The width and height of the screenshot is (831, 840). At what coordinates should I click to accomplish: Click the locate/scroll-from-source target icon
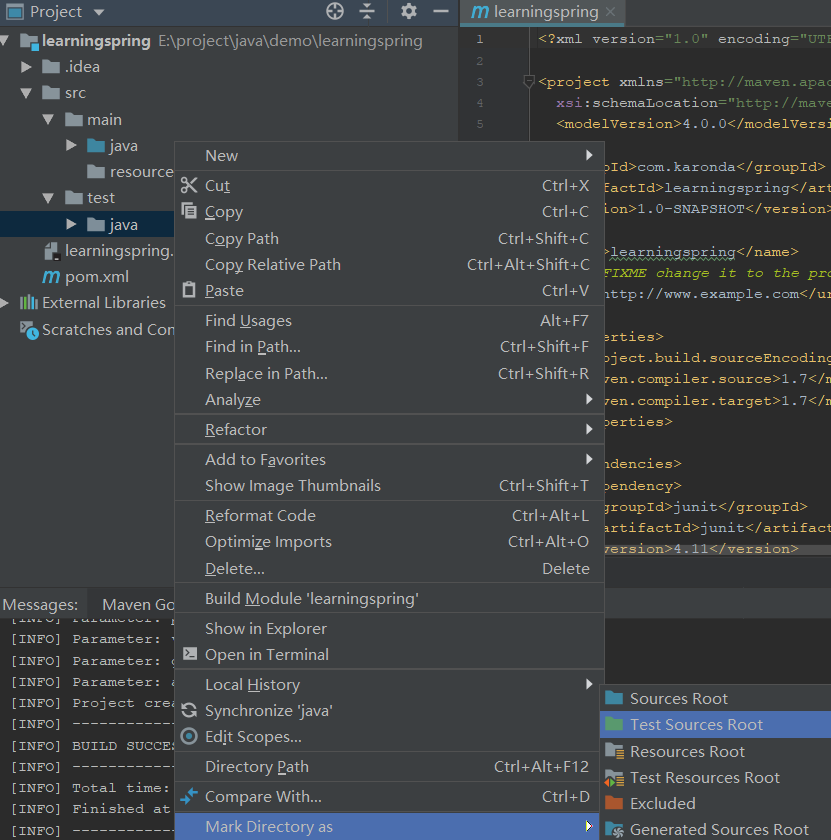(335, 11)
